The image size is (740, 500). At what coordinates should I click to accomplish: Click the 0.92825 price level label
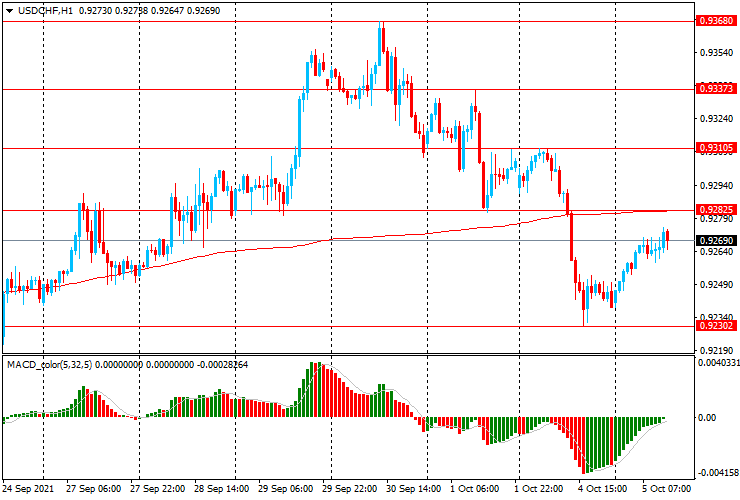tap(716, 210)
